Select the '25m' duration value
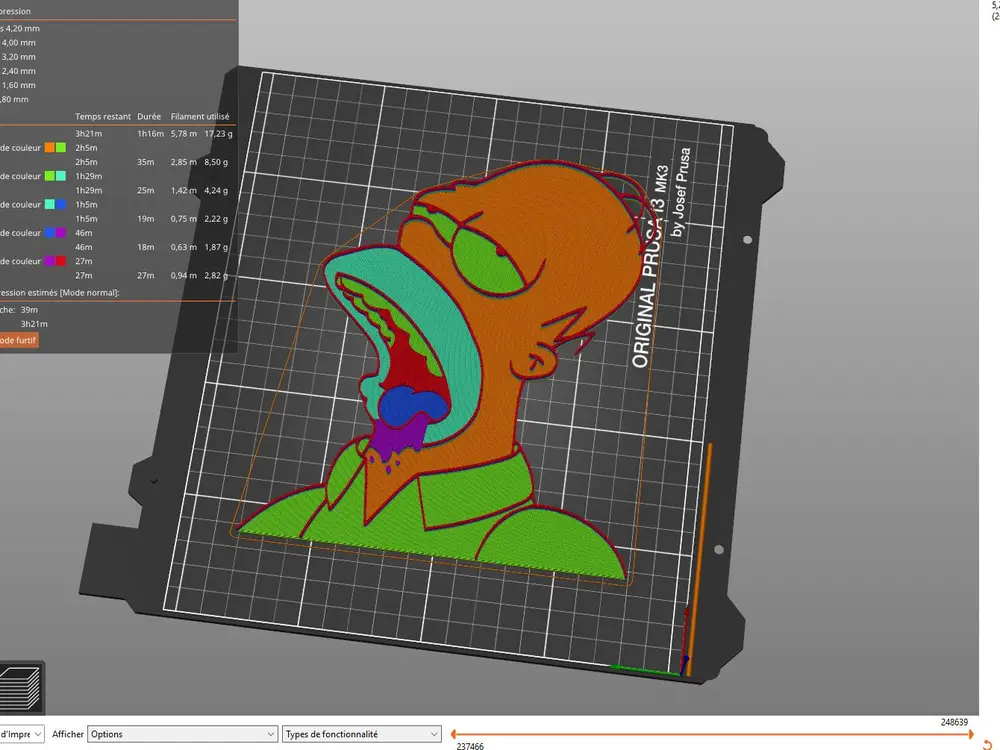1000x750 pixels. click(145, 190)
